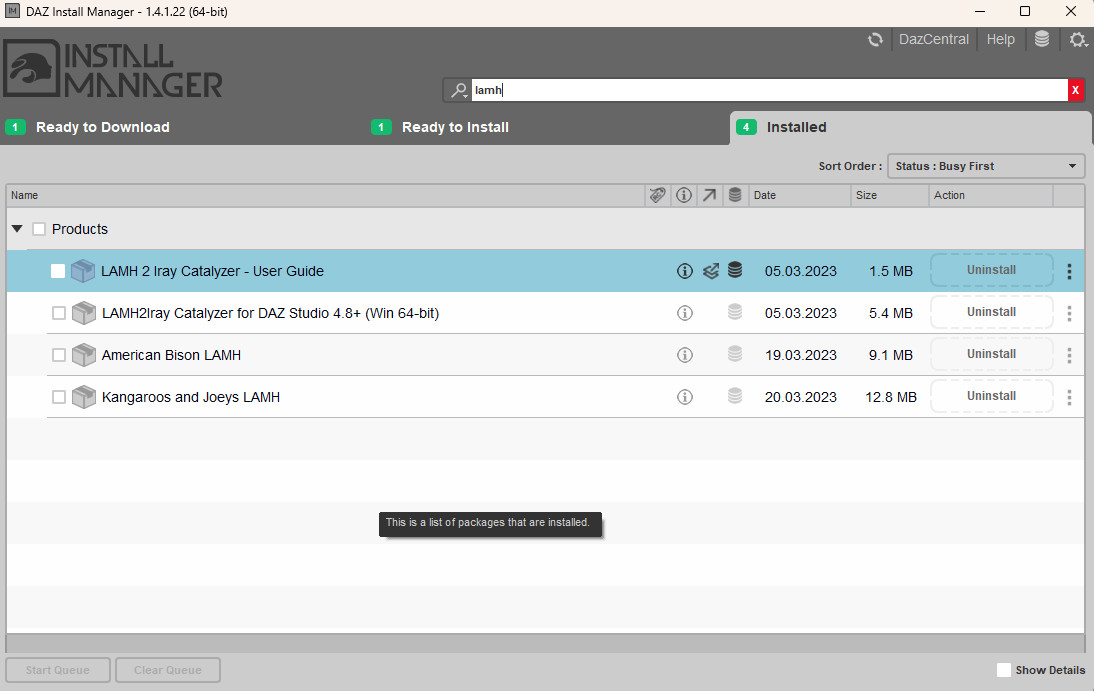Show info for LAMH2Iray Catalyzer for DAZ Studio
The height and width of the screenshot is (691, 1094).
point(685,313)
